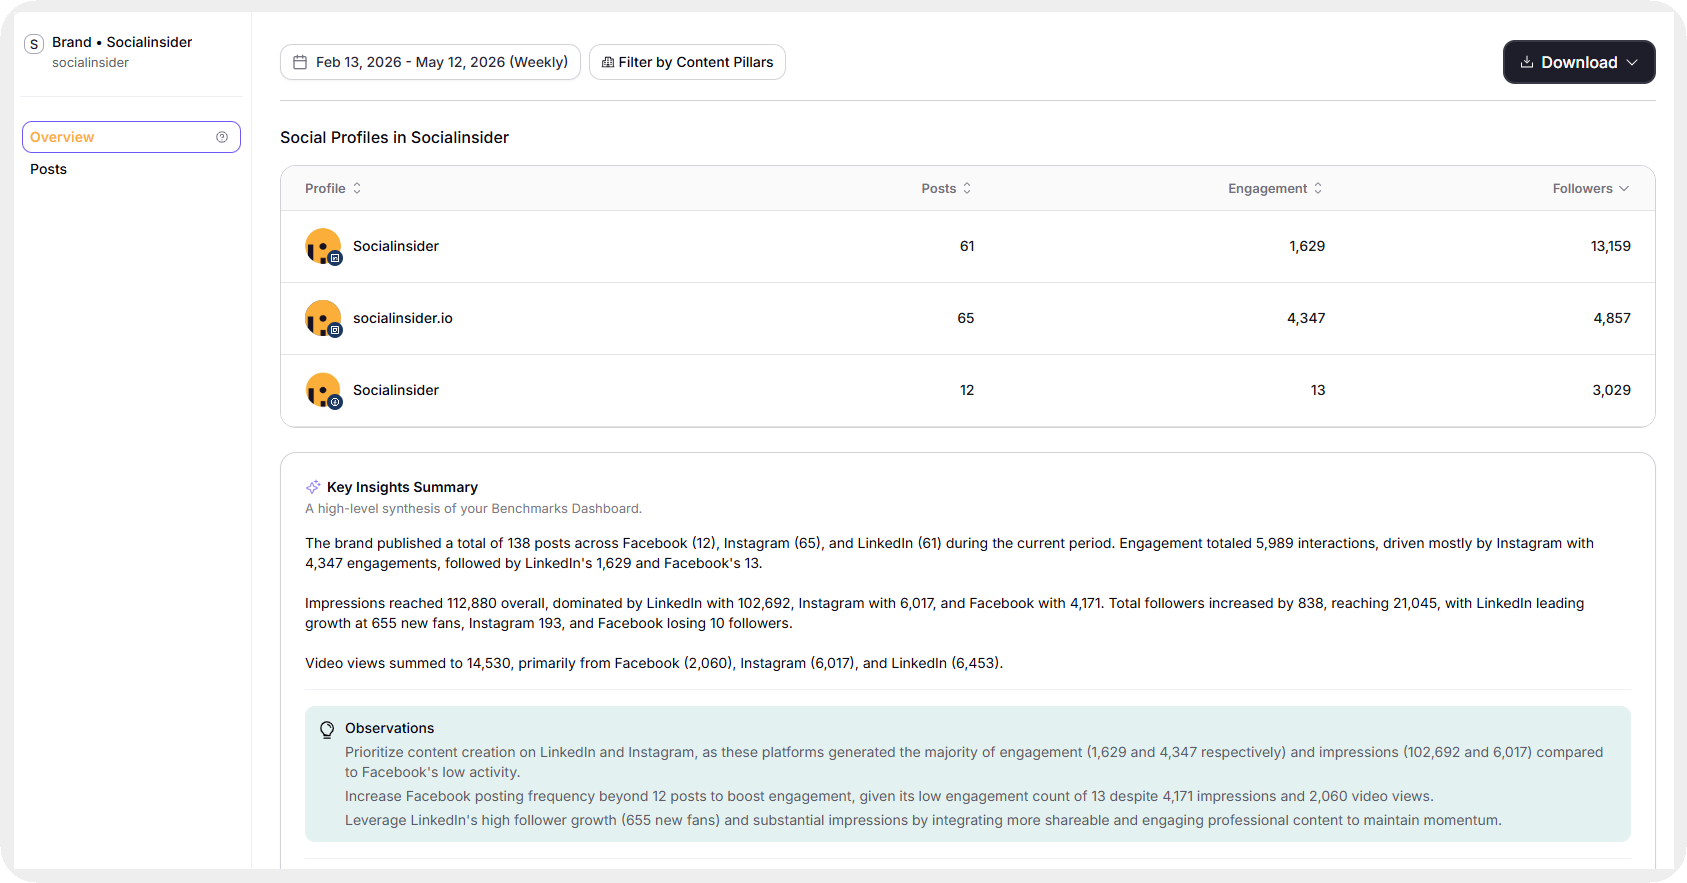Click the followers value 4,857
Viewport: 1687px width, 883px height.
coord(1612,318)
